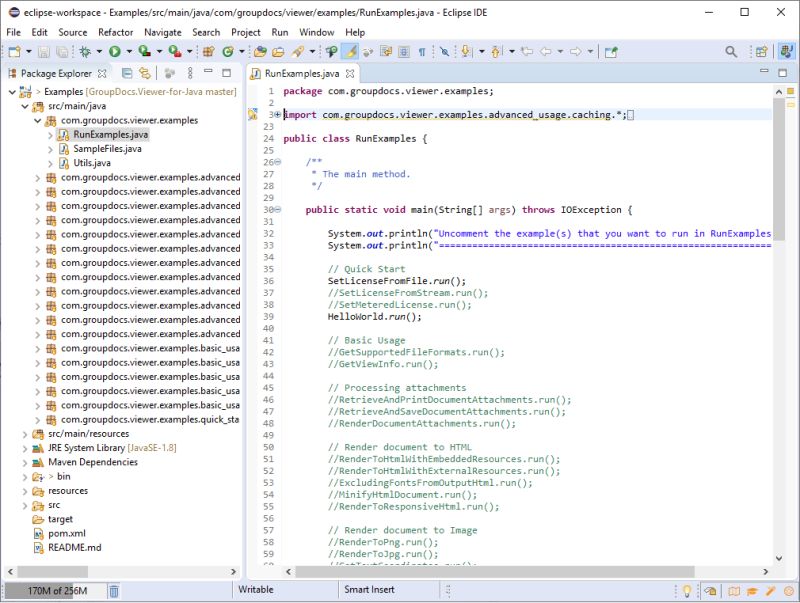
Task: Toggle Show Whitespace Characters pilcrow
Action: click(422, 52)
